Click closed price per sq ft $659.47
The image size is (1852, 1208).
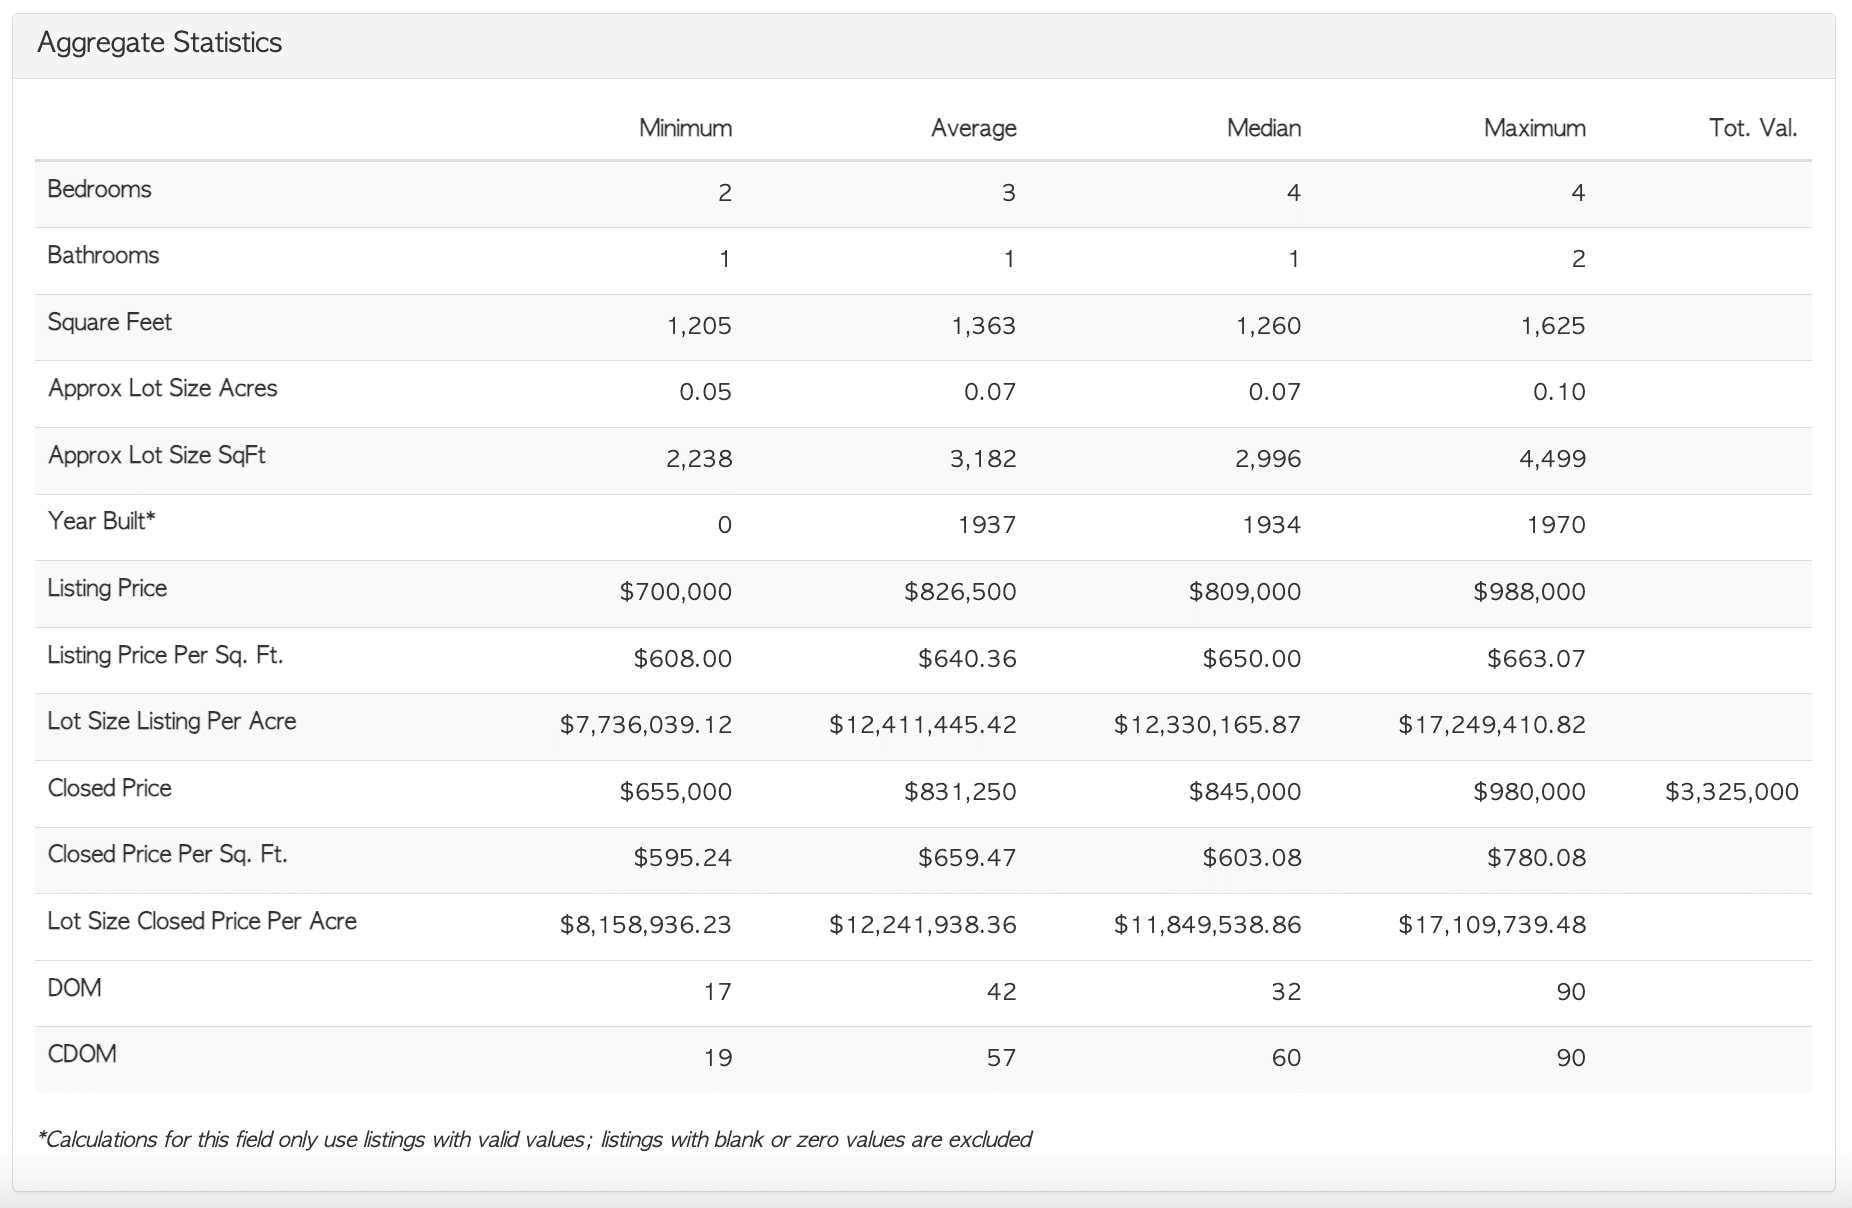[968, 858]
